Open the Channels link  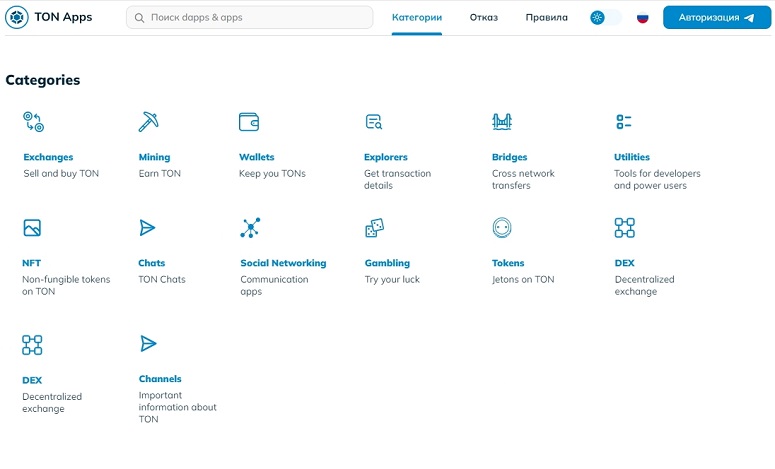160,379
